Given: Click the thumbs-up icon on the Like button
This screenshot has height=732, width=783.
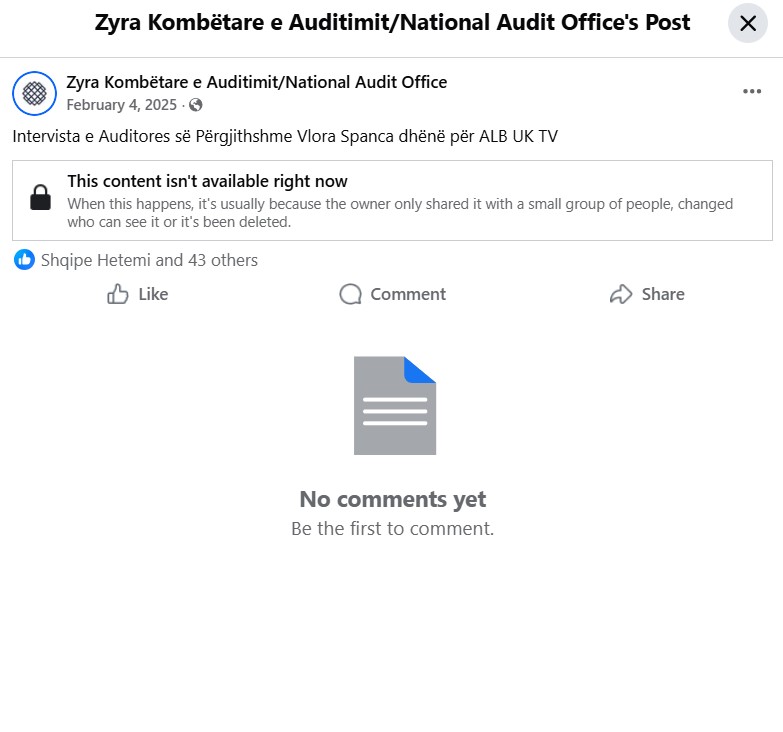Looking at the screenshot, I should point(118,294).
